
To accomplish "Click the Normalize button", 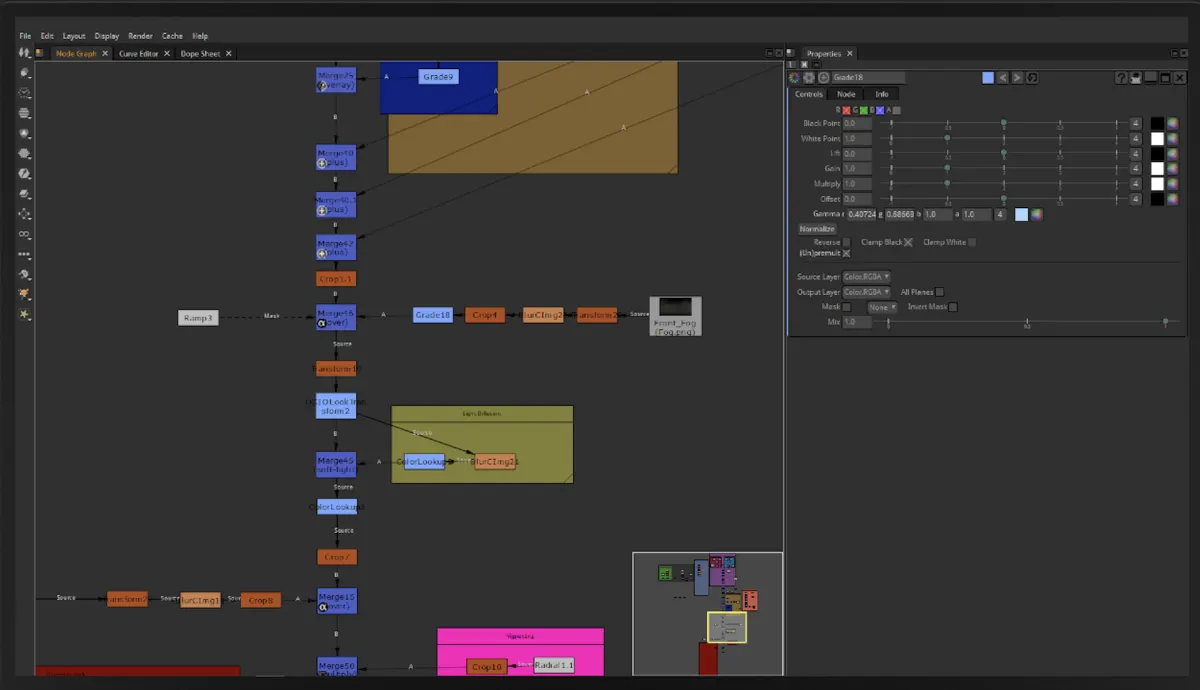I will 817,229.
